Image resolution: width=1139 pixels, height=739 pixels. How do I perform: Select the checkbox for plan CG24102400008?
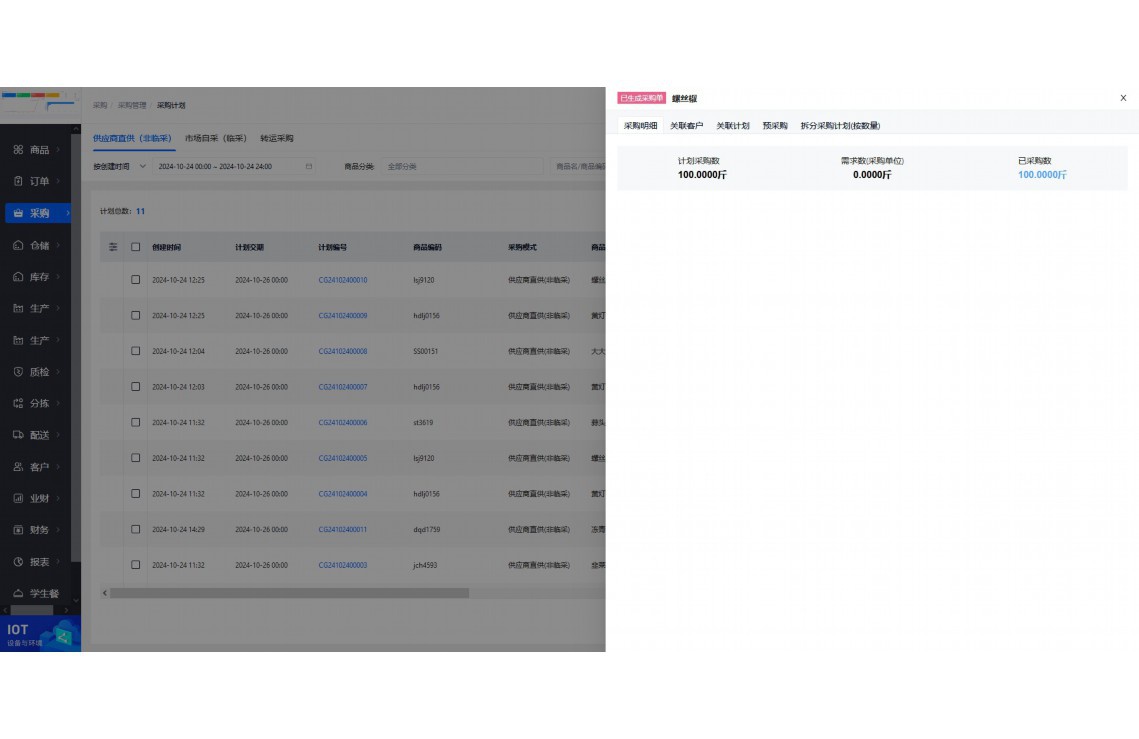(136, 351)
